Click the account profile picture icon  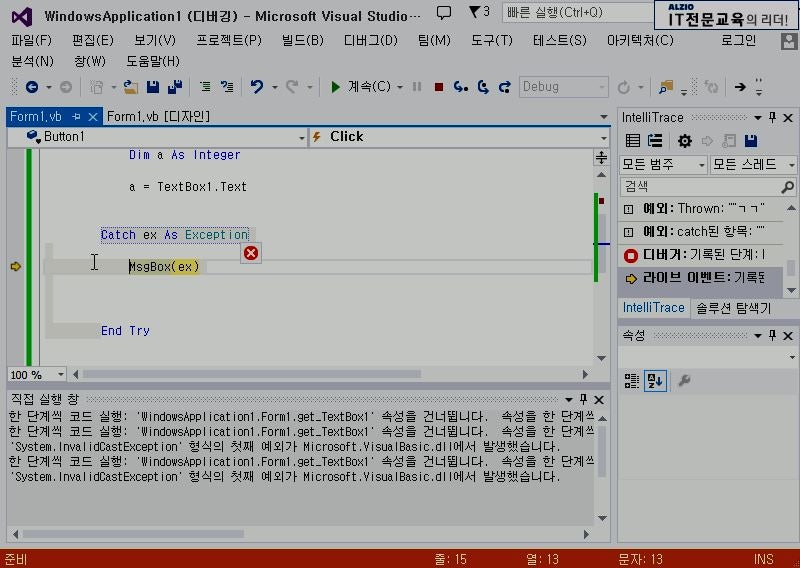(x=789, y=41)
